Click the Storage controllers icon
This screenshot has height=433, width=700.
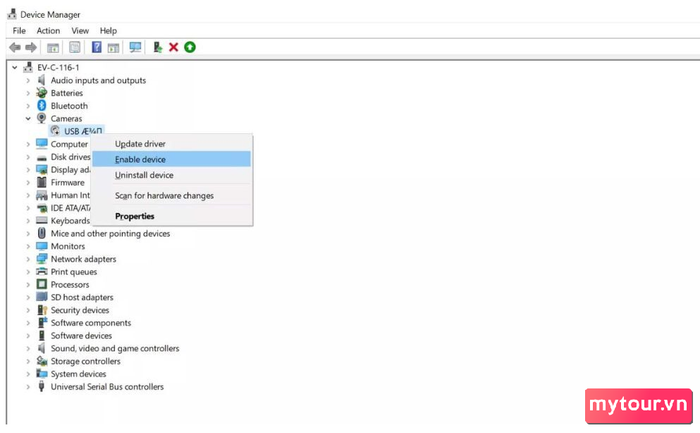(42, 361)
